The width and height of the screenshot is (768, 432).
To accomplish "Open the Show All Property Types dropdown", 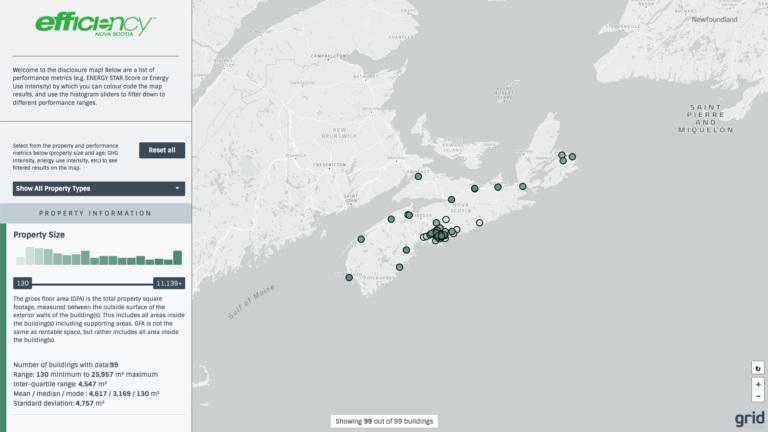I will [x=98, y=188].
